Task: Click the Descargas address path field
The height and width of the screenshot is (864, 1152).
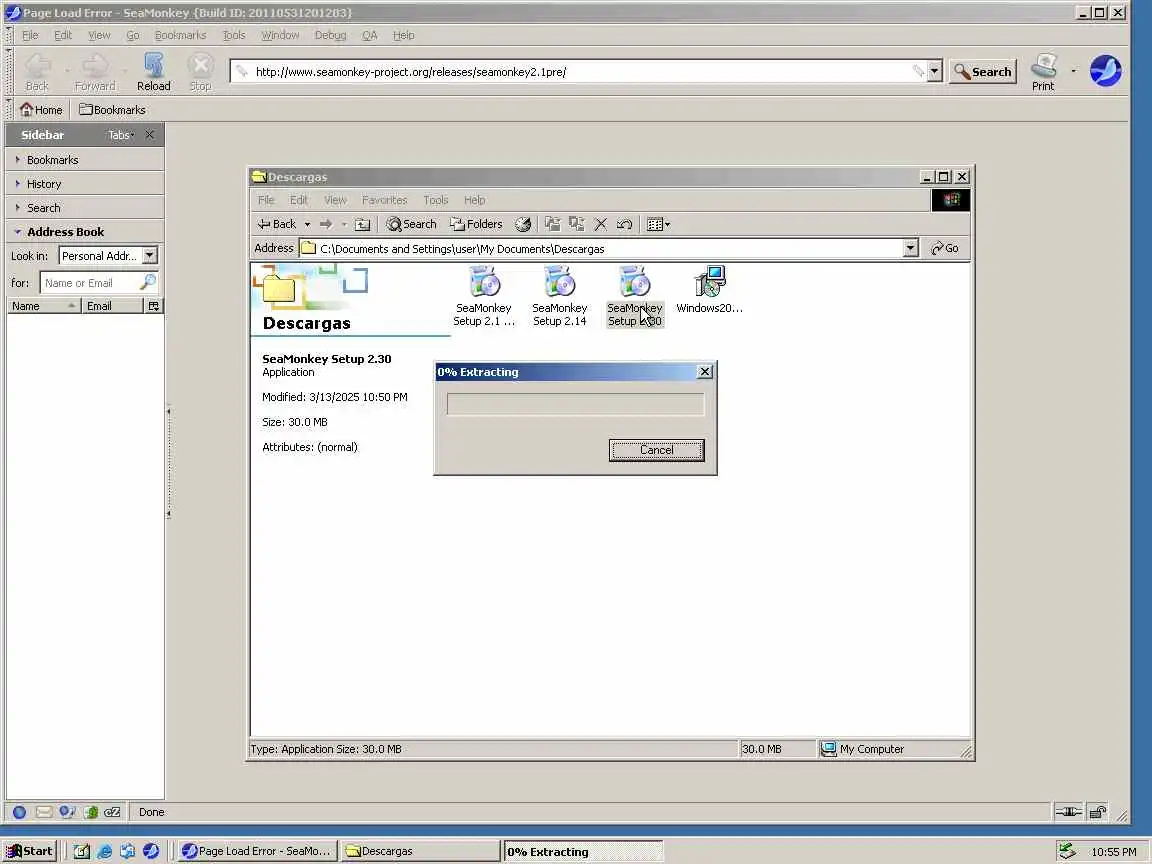Action: (x=601, y=248)
